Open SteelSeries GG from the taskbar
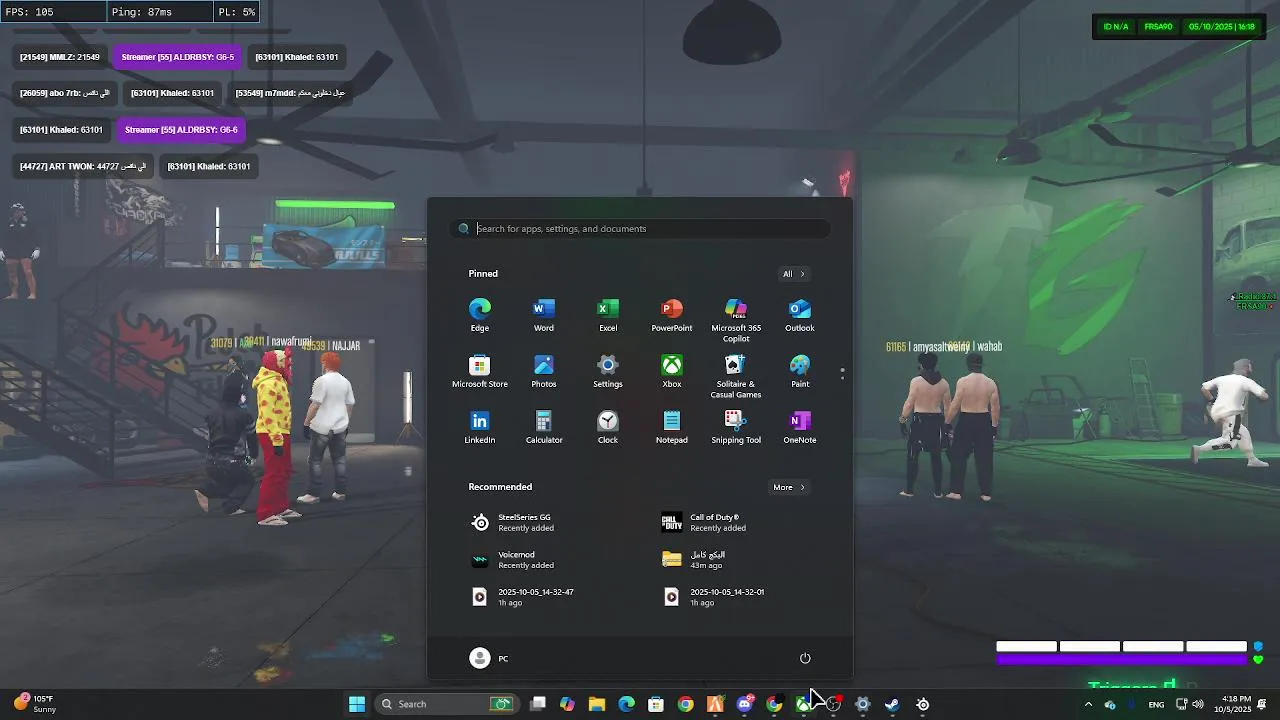 point(922,704)
